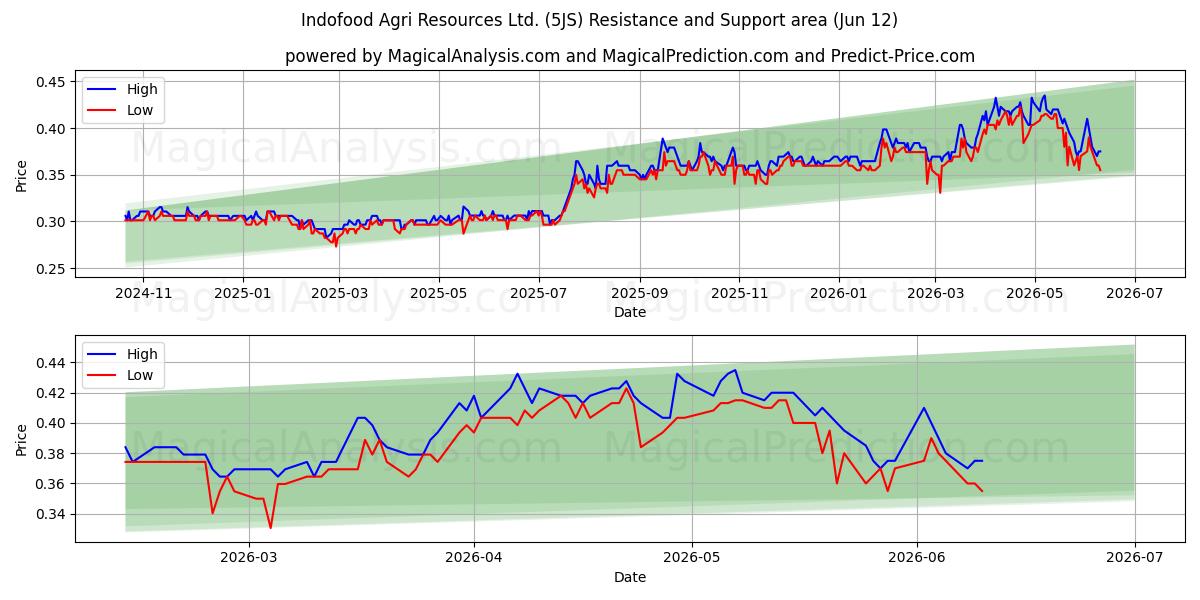Click the '0.30' price tick on the top chart
1200x600 pixels.
click(52, 222)
